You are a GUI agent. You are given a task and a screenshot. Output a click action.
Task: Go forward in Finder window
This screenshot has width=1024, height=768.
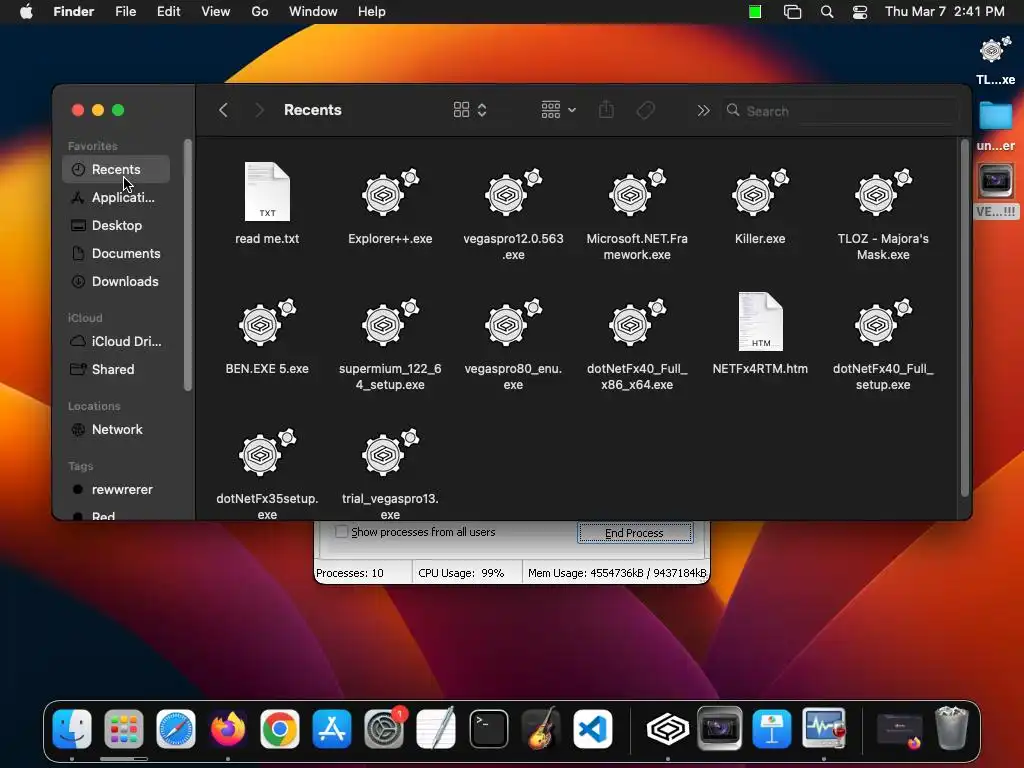(x=259, y=110)
